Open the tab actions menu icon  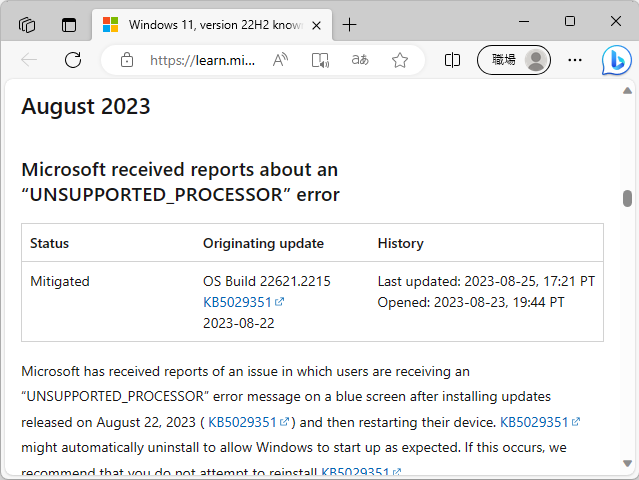click(x=69, y=25)
